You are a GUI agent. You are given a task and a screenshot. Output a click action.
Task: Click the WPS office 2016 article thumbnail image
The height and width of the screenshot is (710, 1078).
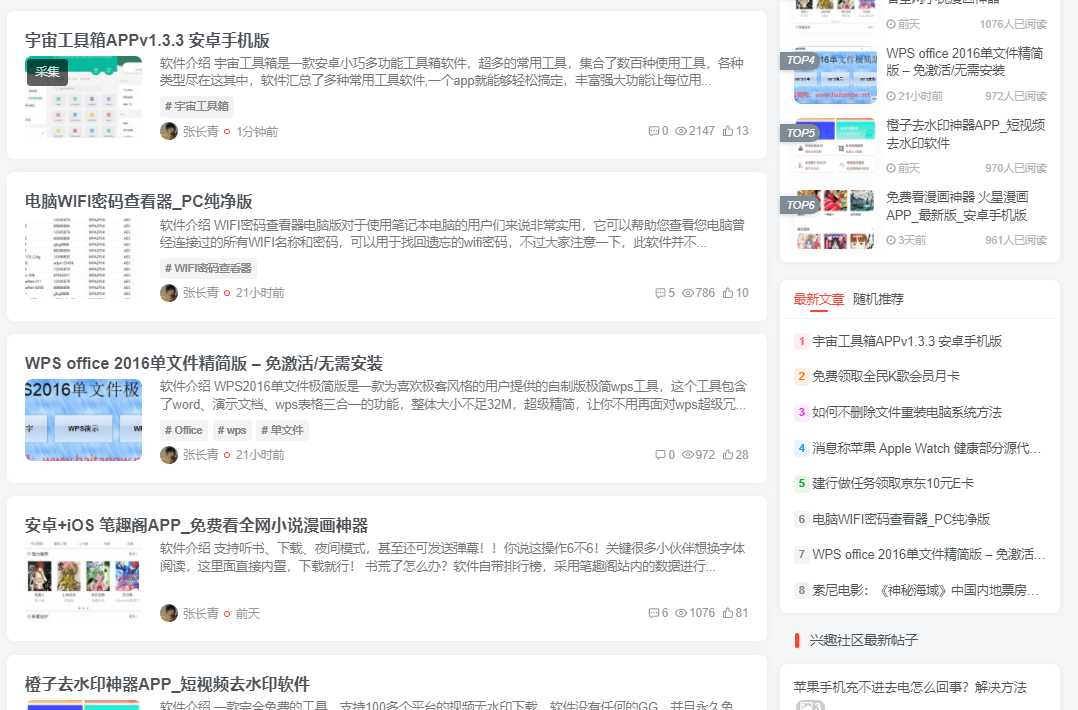coord(83,420)
